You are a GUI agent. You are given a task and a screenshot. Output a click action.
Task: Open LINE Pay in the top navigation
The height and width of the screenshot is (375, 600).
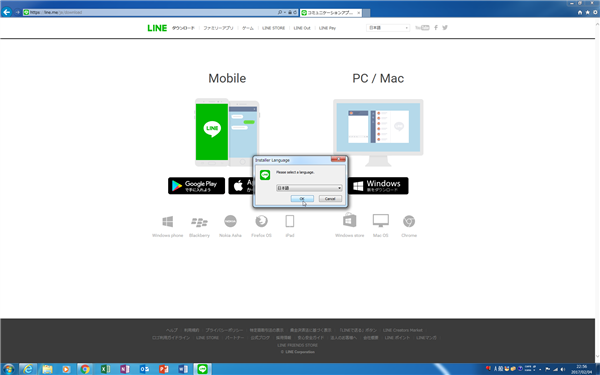coord(327,28)
